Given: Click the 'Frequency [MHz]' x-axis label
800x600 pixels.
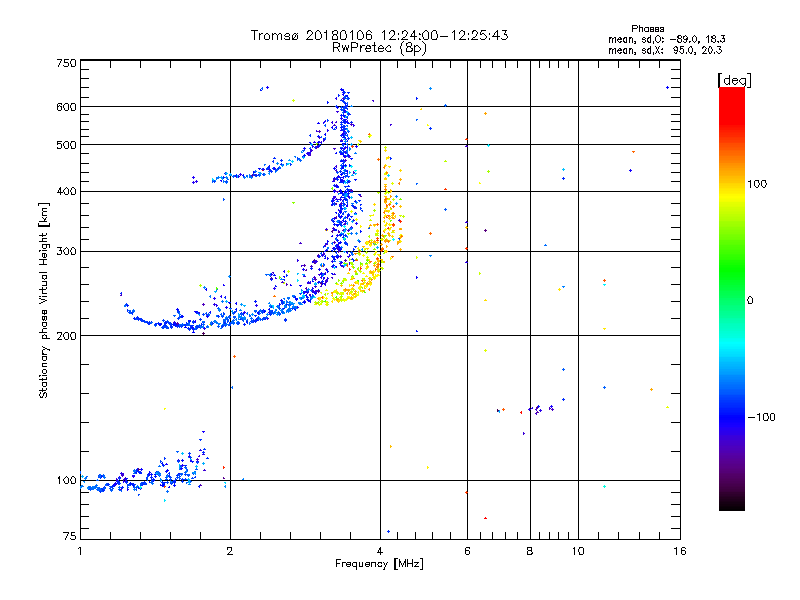Looking at the screenshot, I should click(379, 564).
